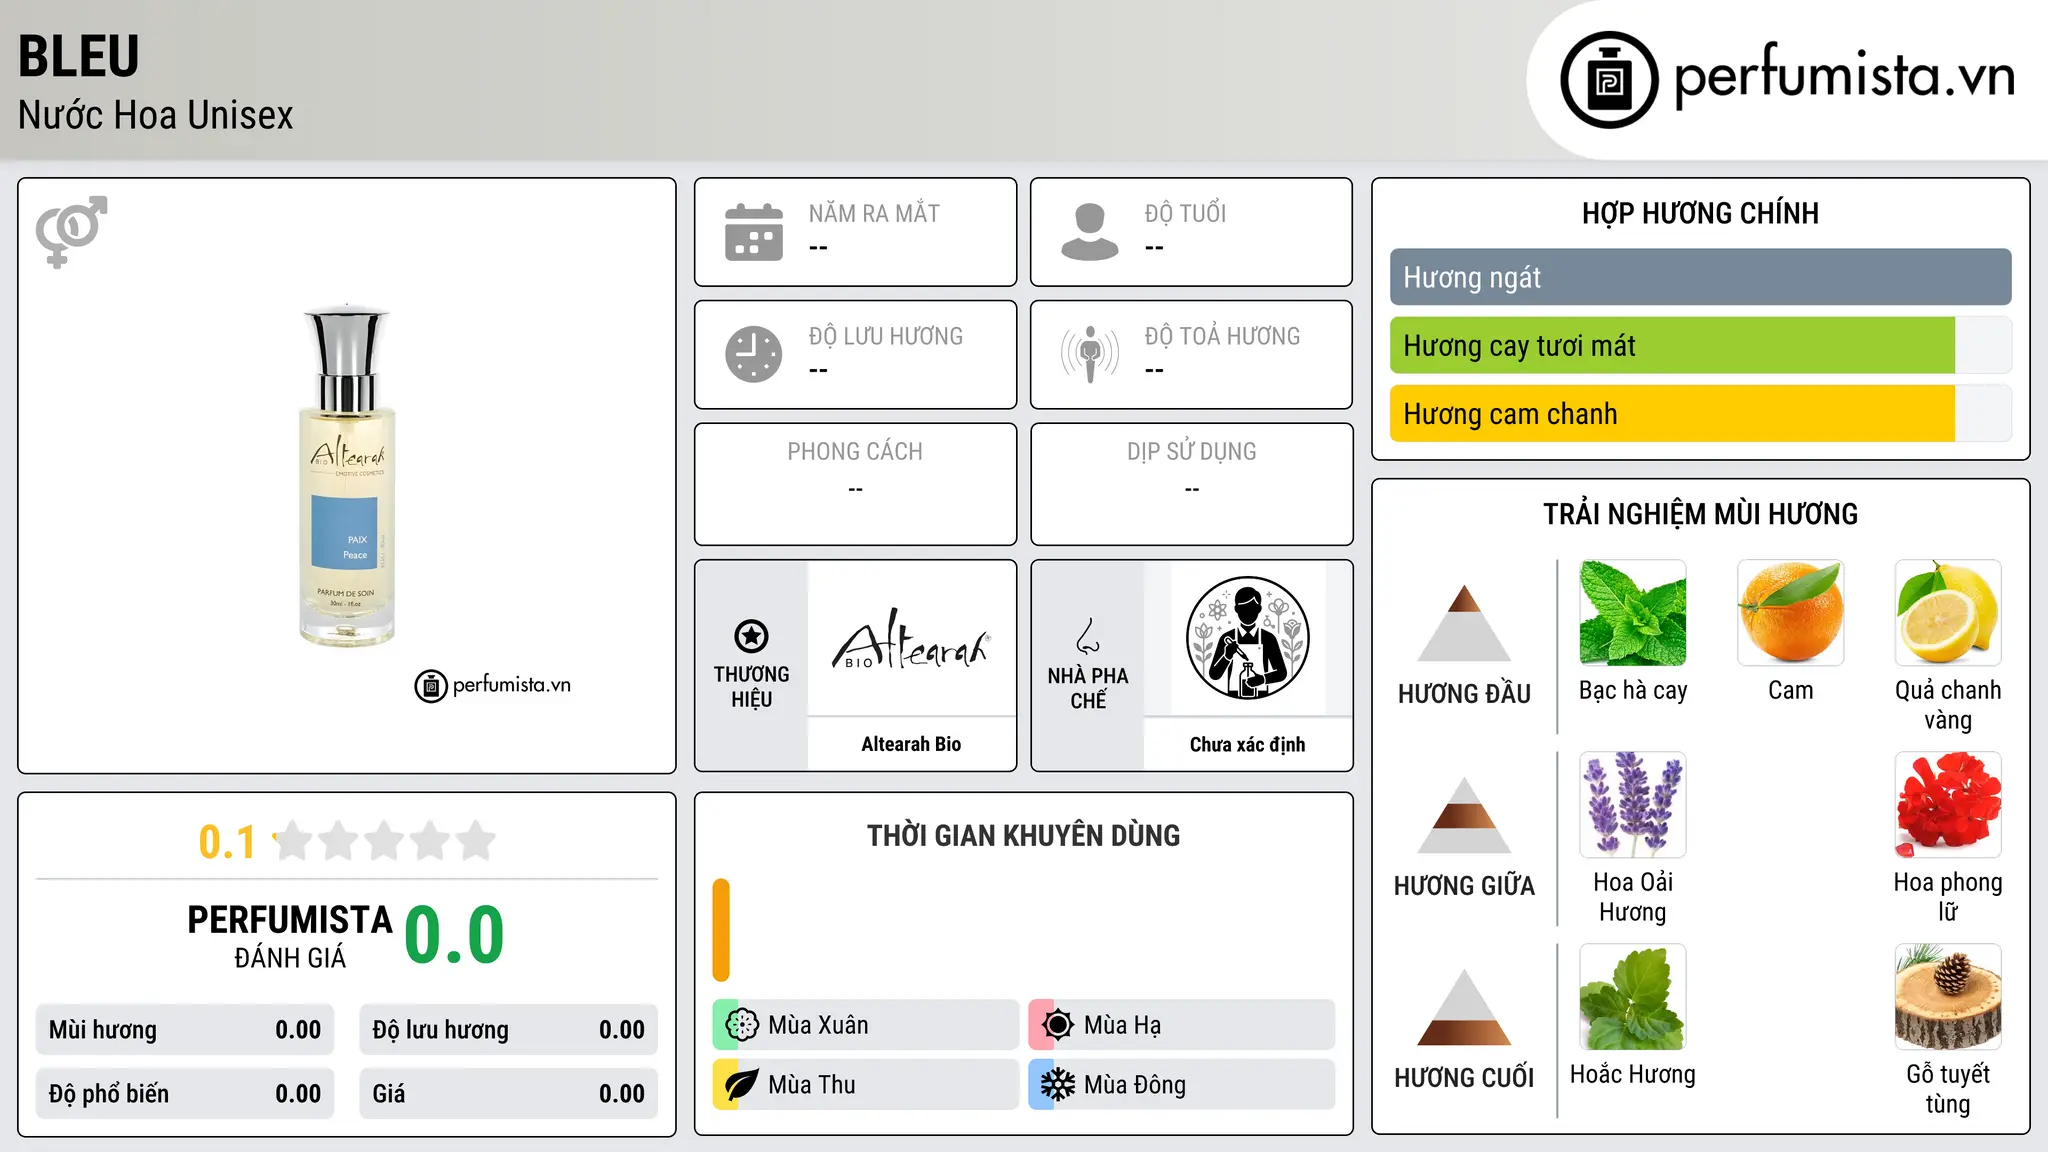Click the Hương ngát accord bar

(x=1700, y=277)
